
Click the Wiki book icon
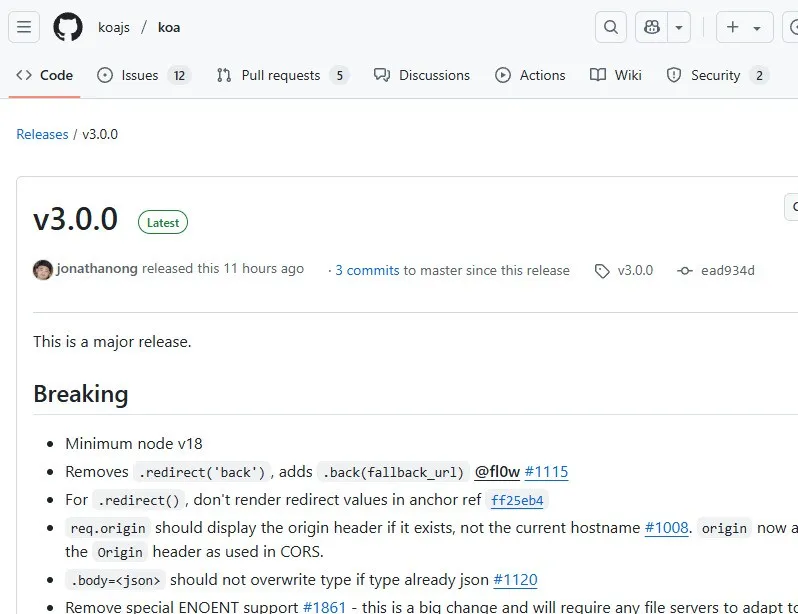click(x=598, y=75)
